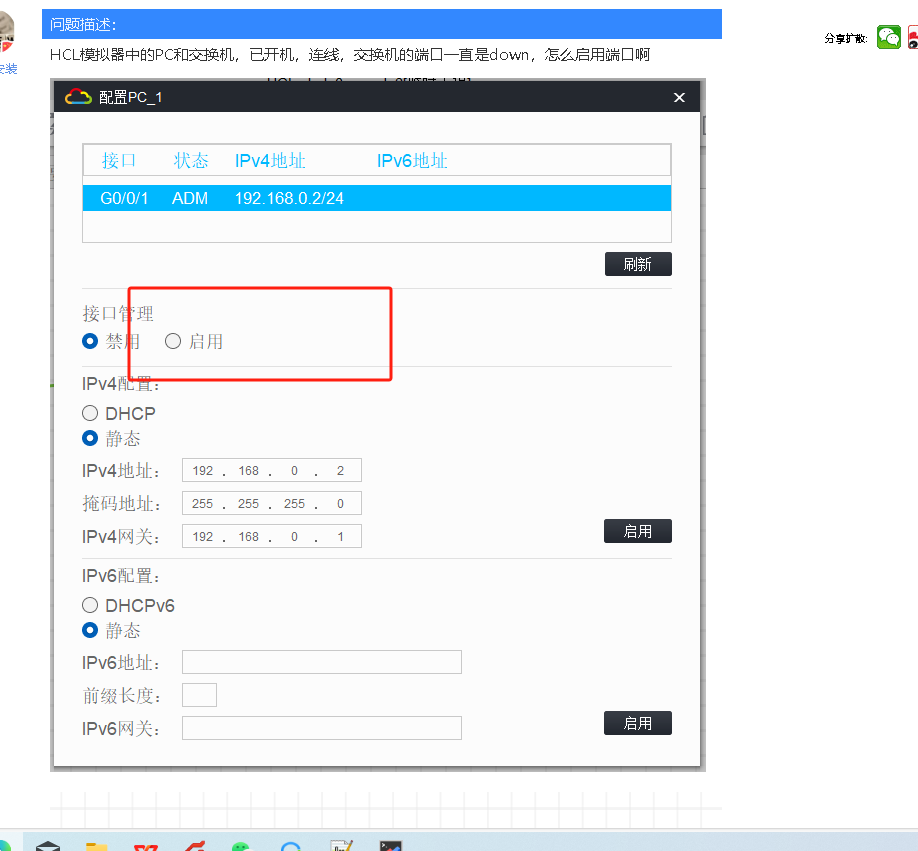Screen dimensions: 918x851
Task: Open the file explorer folder on the taskbar
Action: point(97,846)
